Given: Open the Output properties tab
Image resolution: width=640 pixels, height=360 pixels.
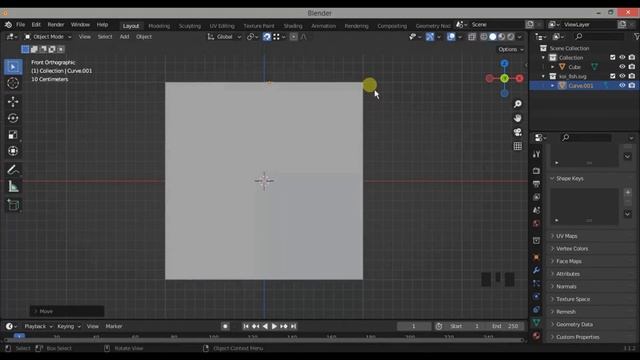Looking at the screenshot, I should pyautogui.click(x=536, y=184).
